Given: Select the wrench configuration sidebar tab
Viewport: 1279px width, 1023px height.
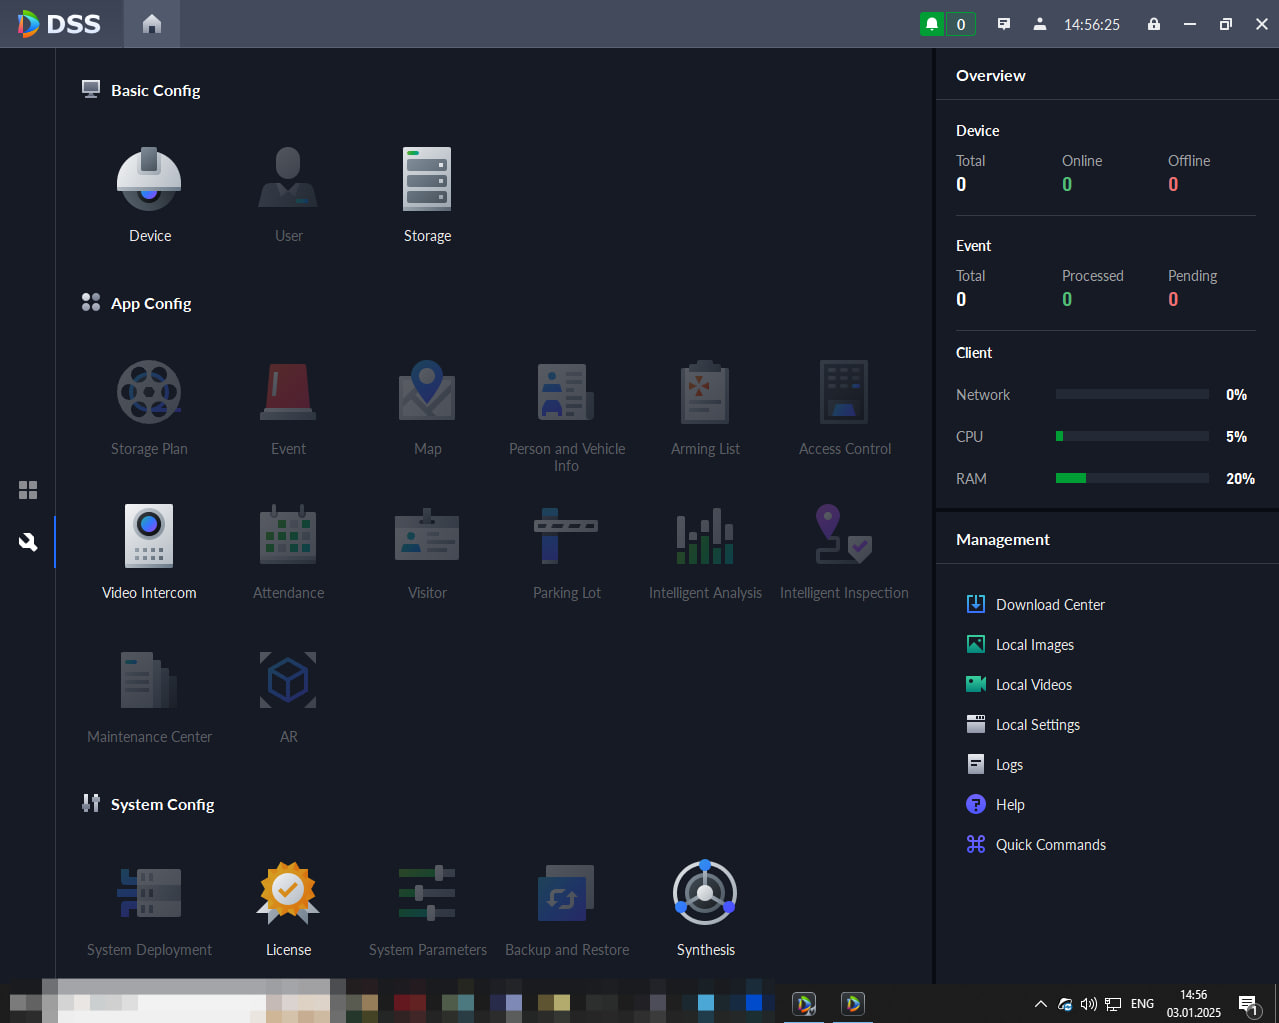Looking at the screenshot, I should (28, 542).
